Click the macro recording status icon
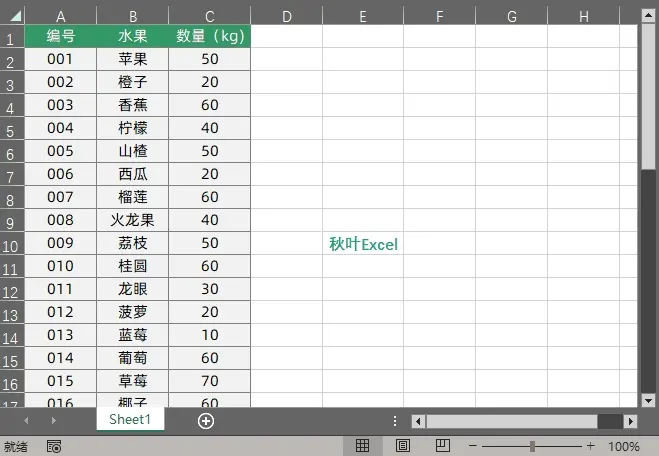Image resolution: width=659 pixels, height=456 pixels. point(54,446)
